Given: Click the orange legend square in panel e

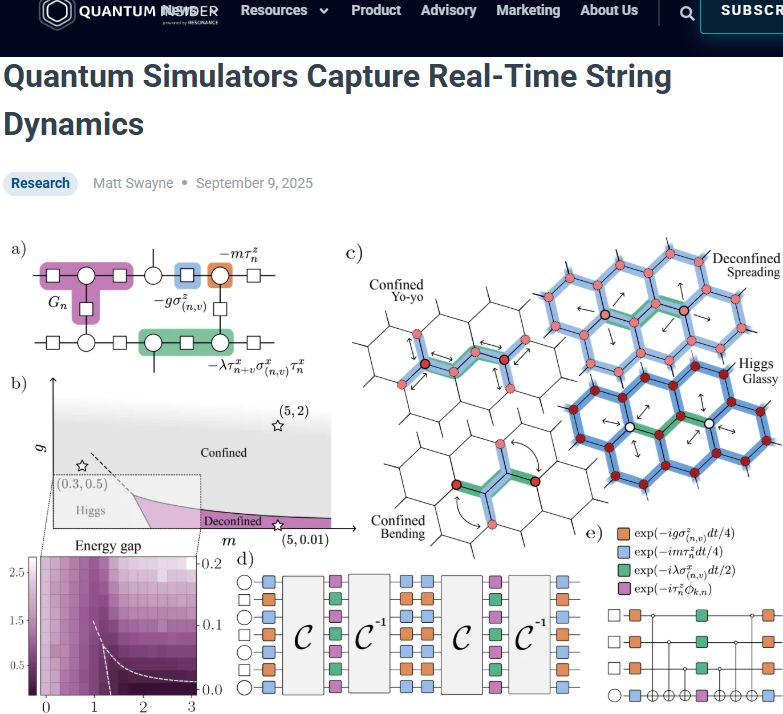Looking at the screenshot, I should click(623, 535).
